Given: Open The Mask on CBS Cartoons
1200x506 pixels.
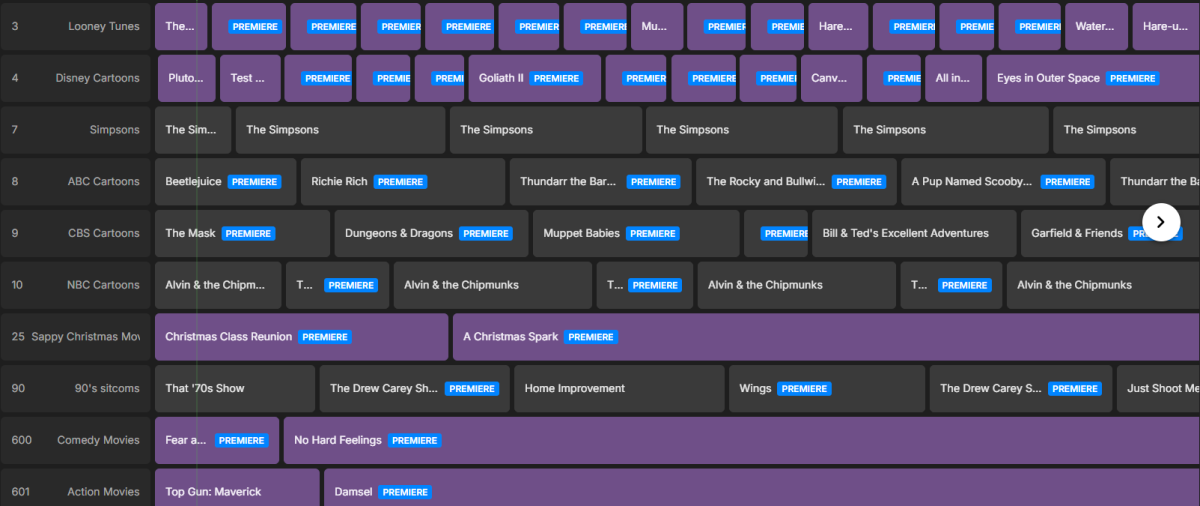Looking at the screenshot, I should 242,233.
